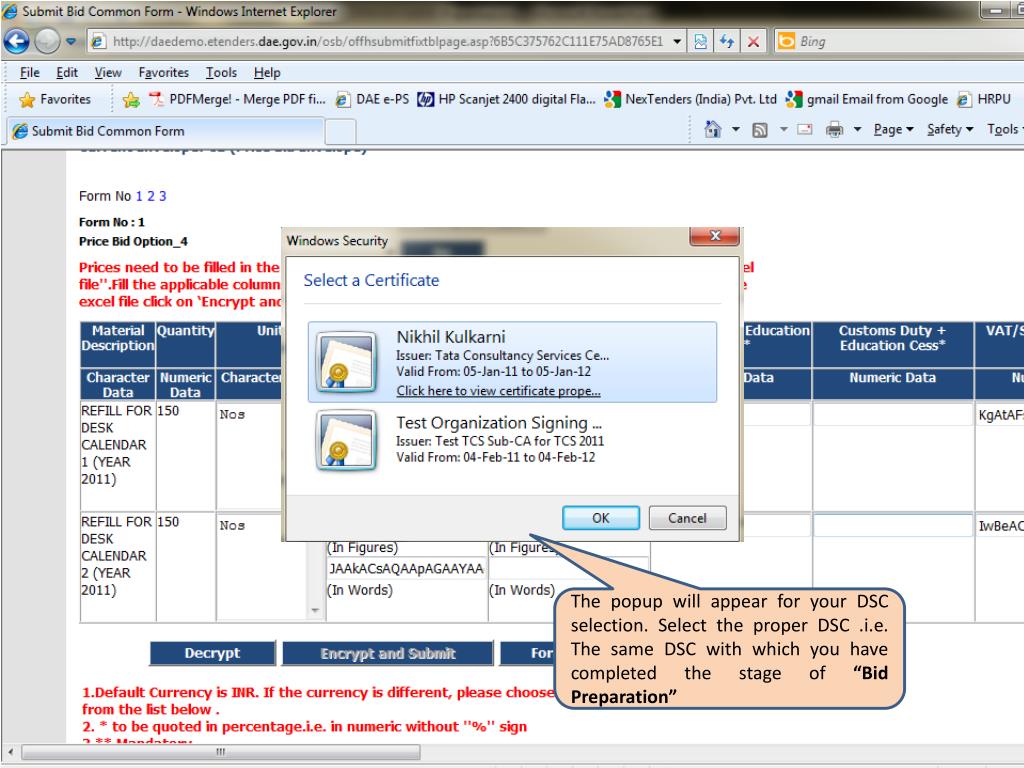Open the Tools command bar menu
The image size is (1024, 768).
pos(1004,129)
